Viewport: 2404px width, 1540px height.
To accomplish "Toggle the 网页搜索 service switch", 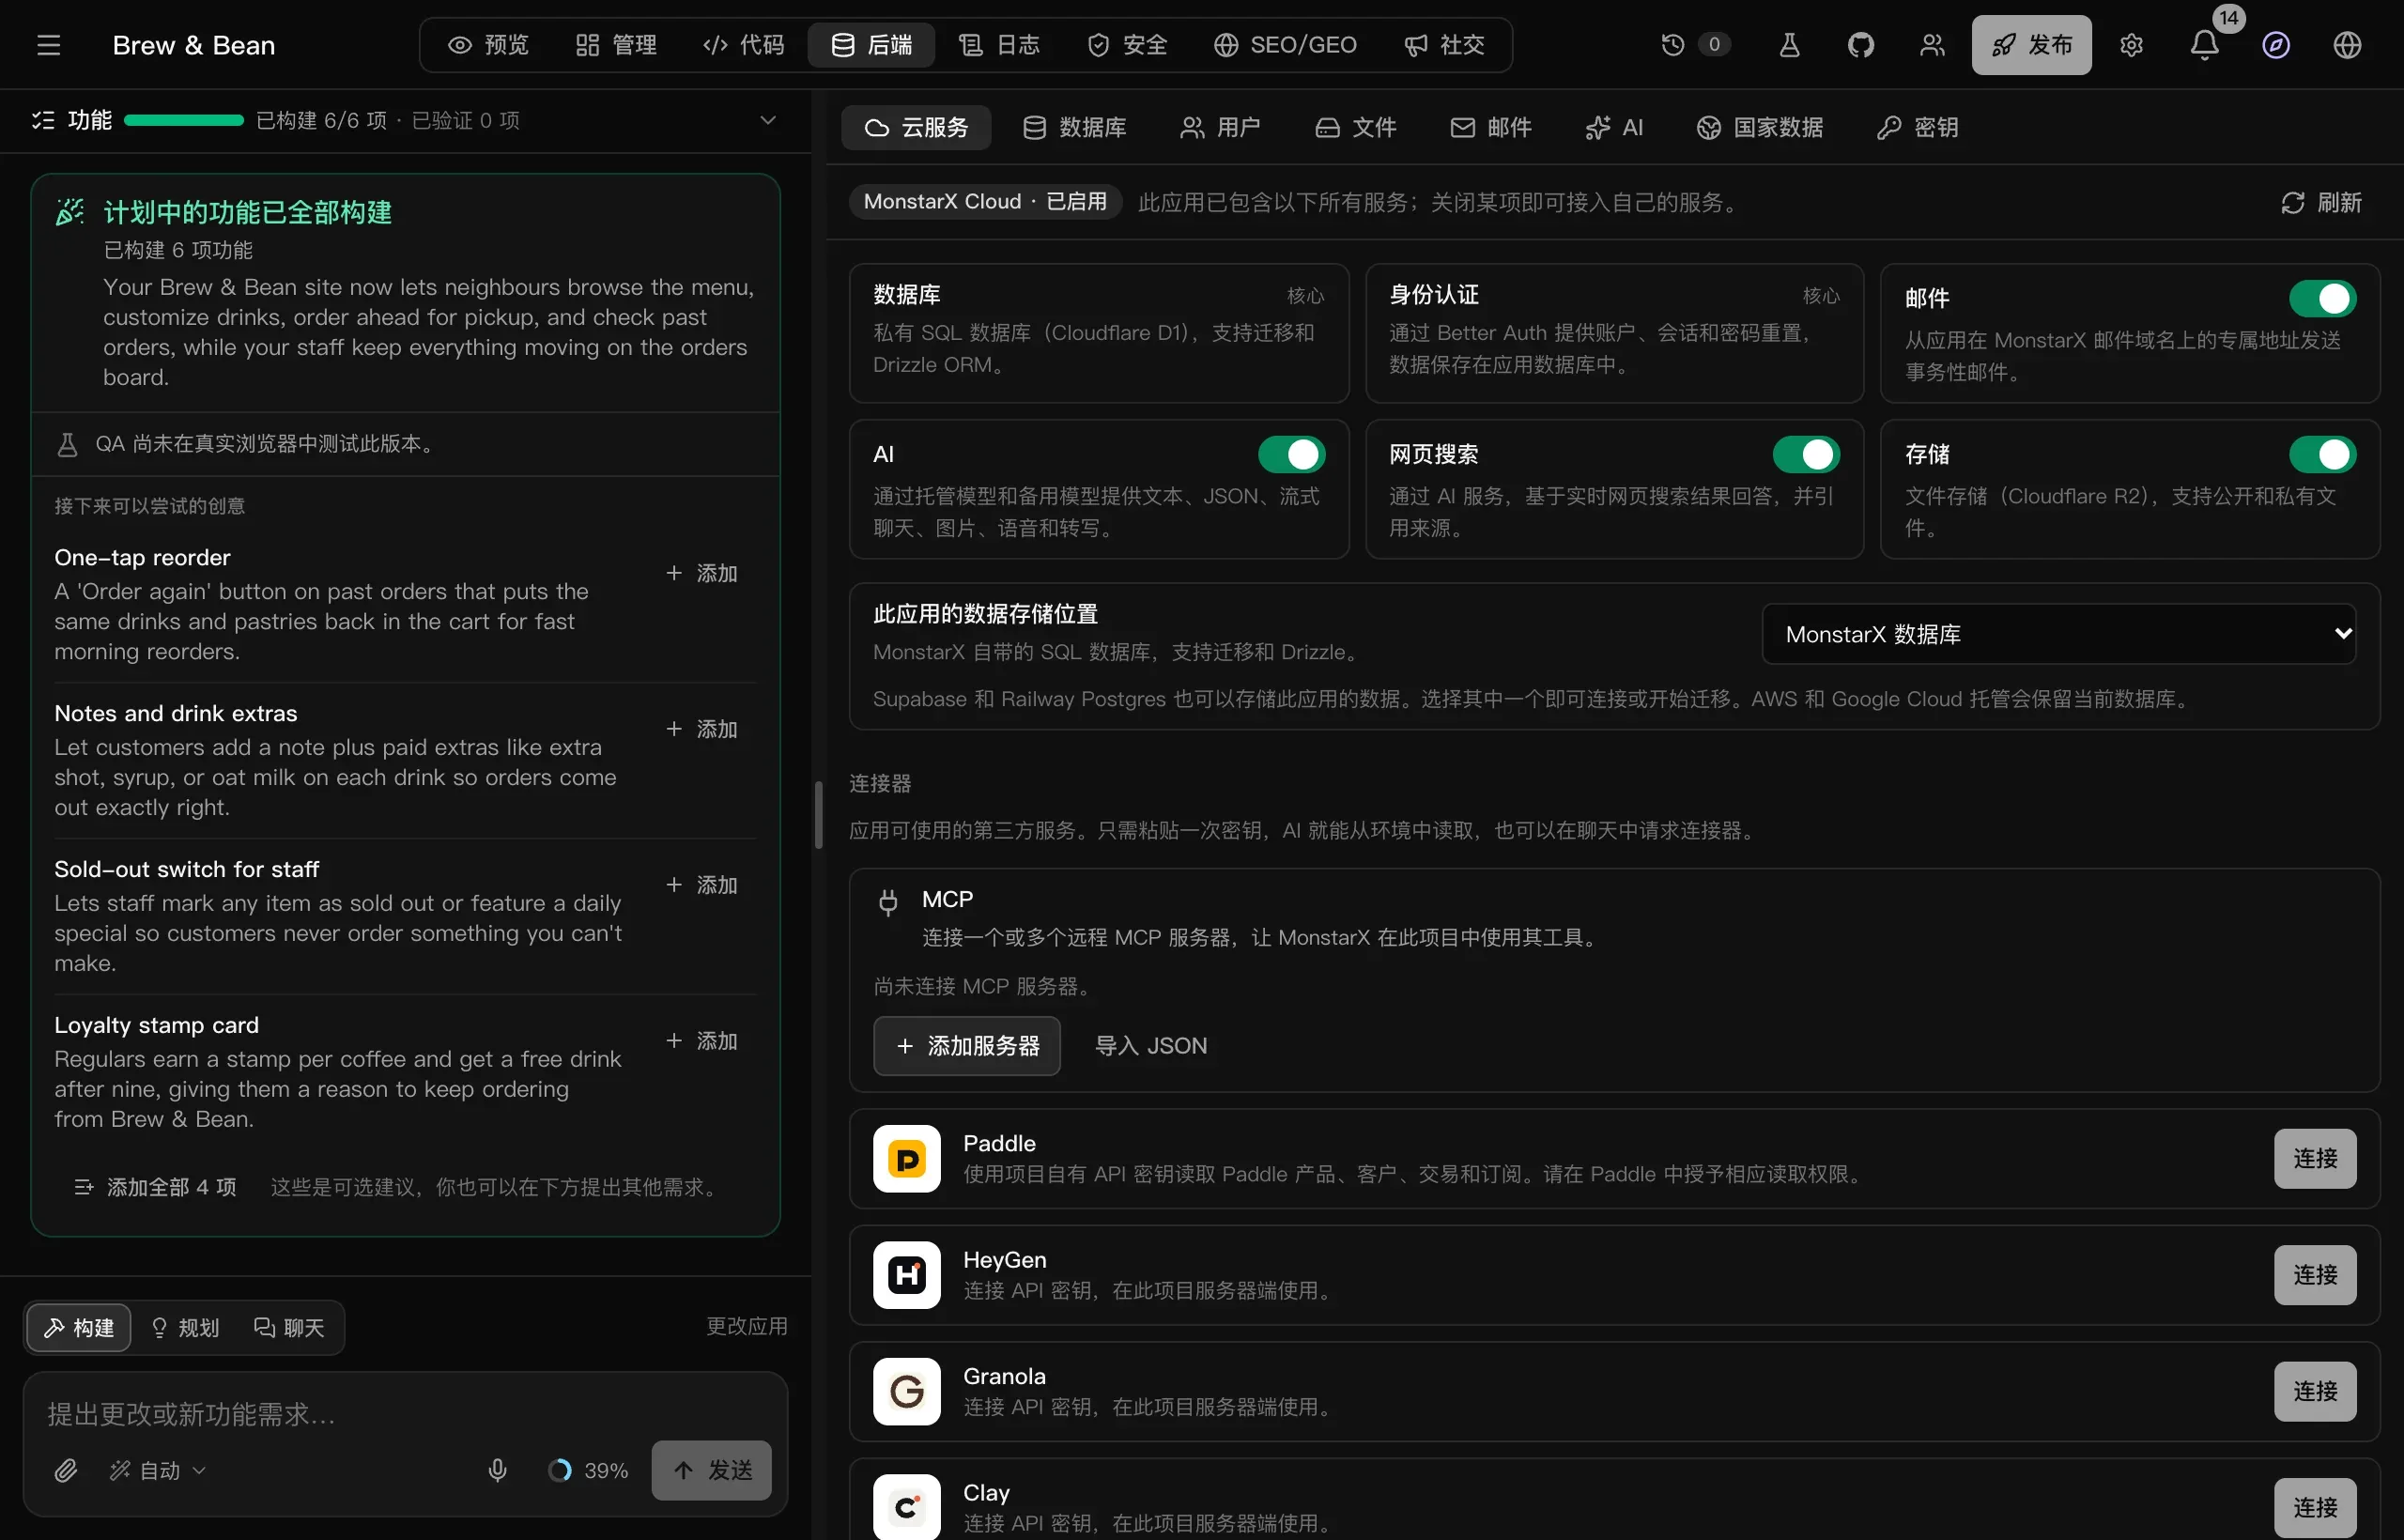I will click(1806, 454).
